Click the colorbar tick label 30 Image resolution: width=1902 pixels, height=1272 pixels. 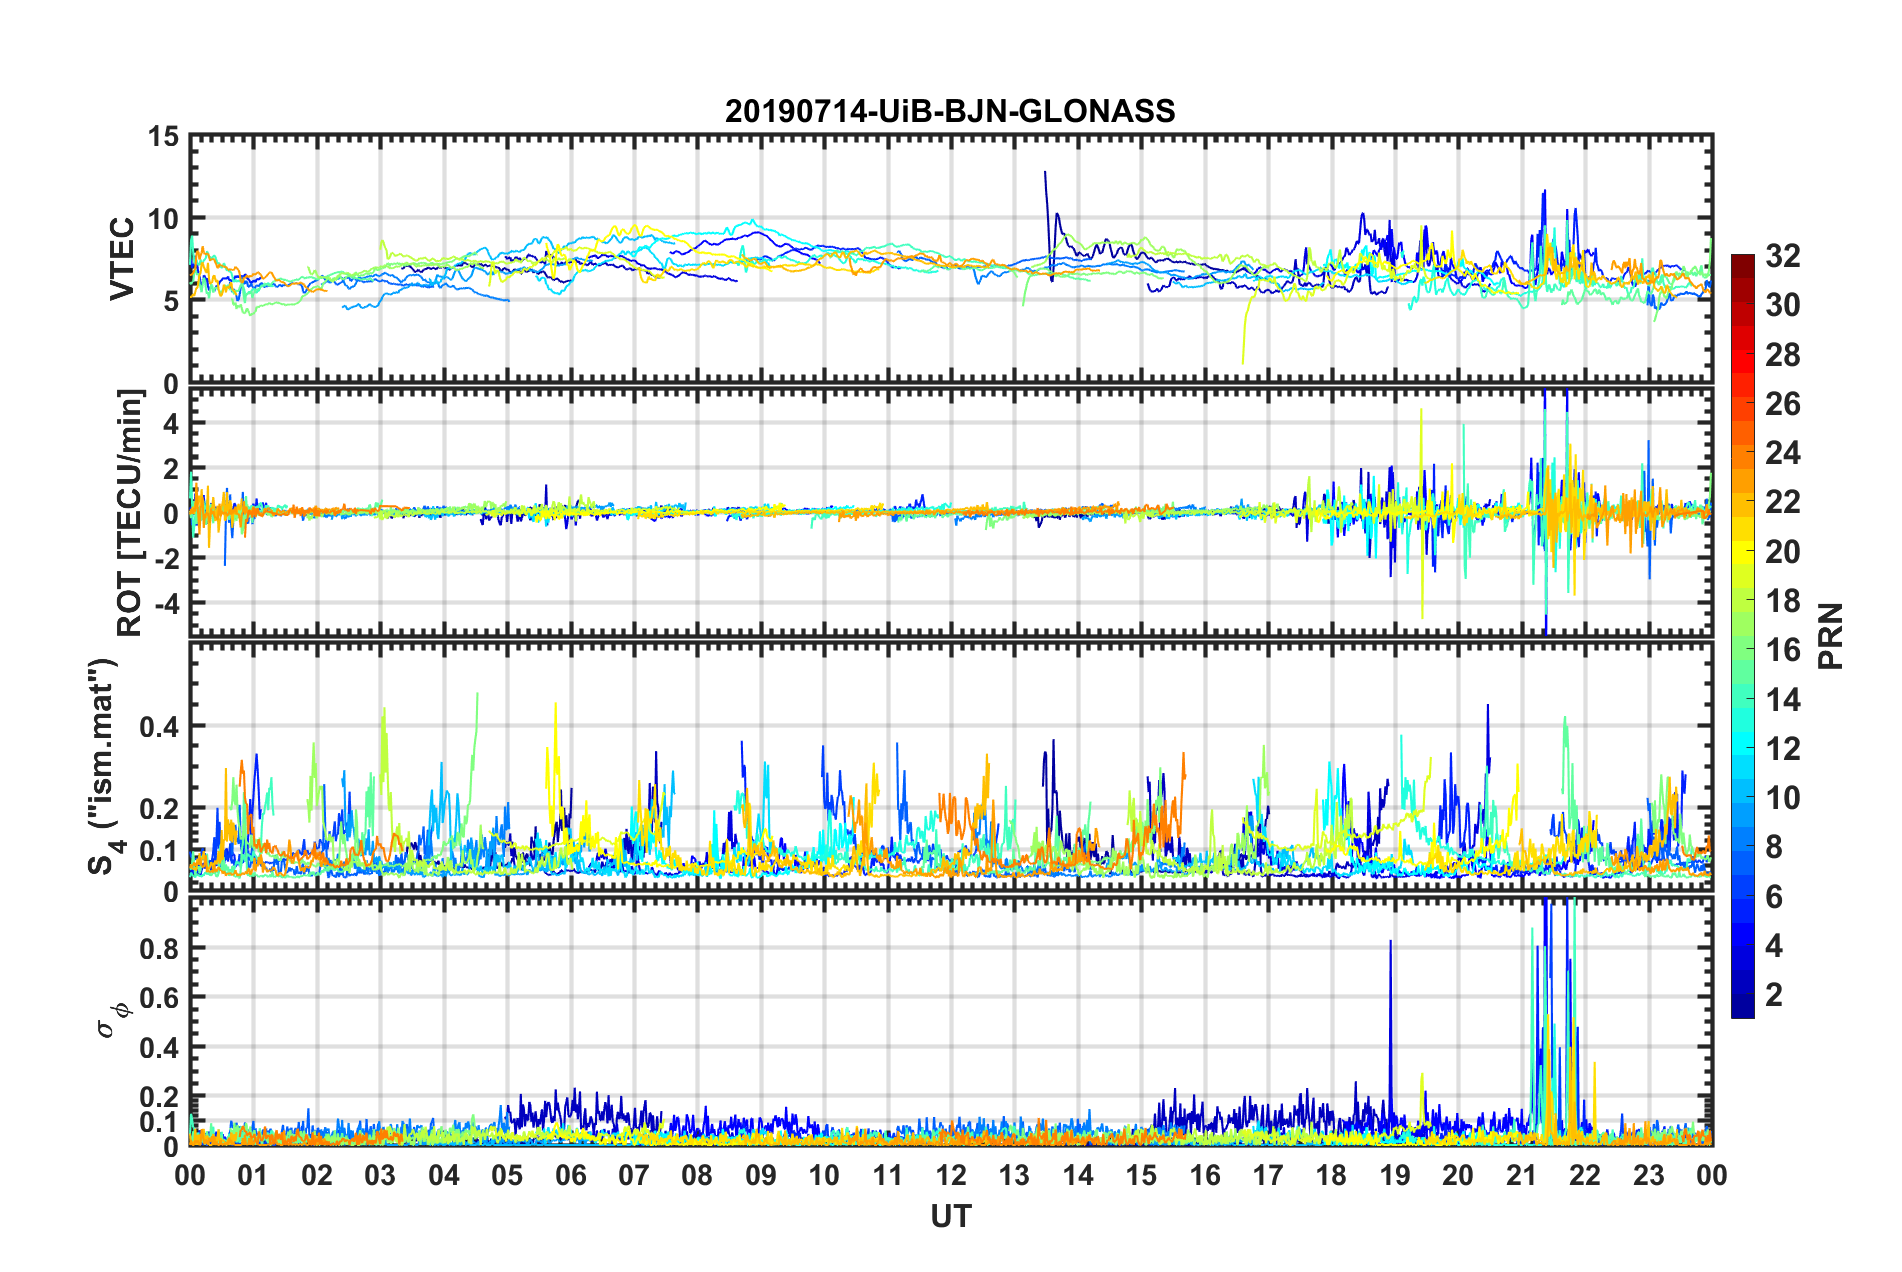[1782, 305]
